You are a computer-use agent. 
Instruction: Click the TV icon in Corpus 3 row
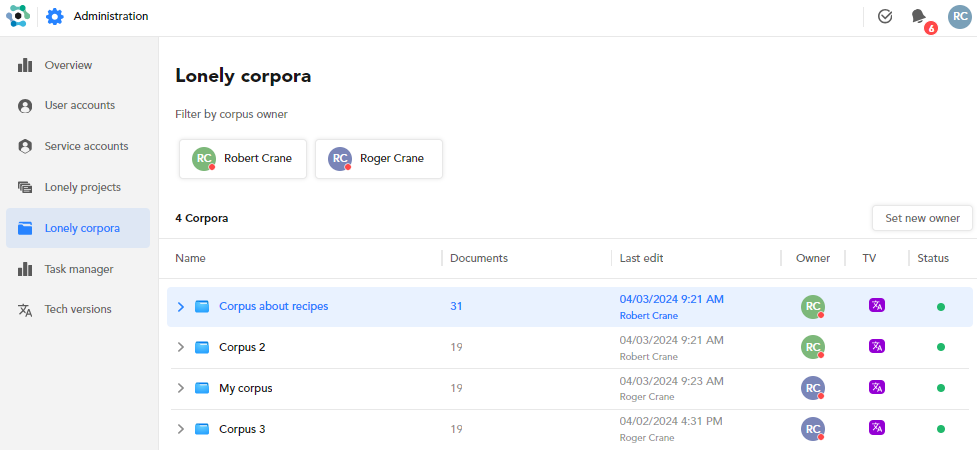click(877, 428)
